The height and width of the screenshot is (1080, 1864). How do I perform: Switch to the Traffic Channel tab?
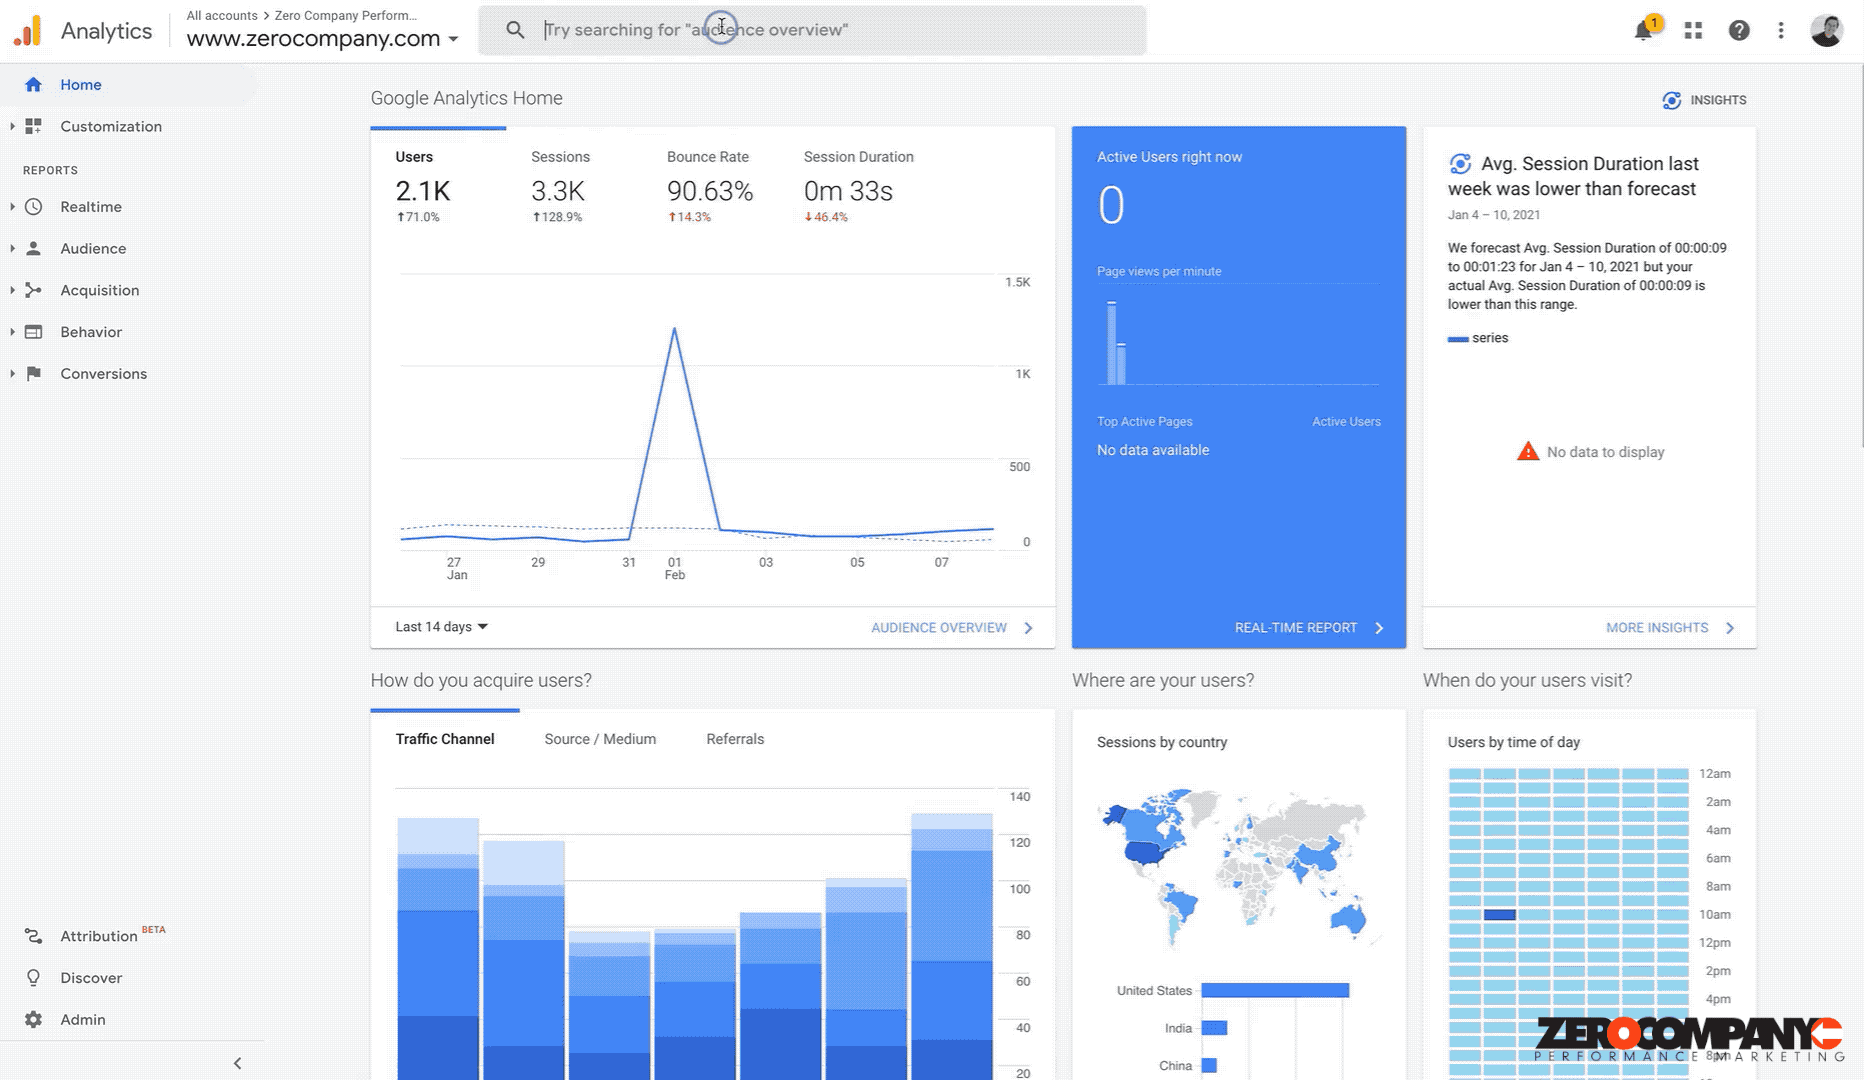click(x=445, y=739)
